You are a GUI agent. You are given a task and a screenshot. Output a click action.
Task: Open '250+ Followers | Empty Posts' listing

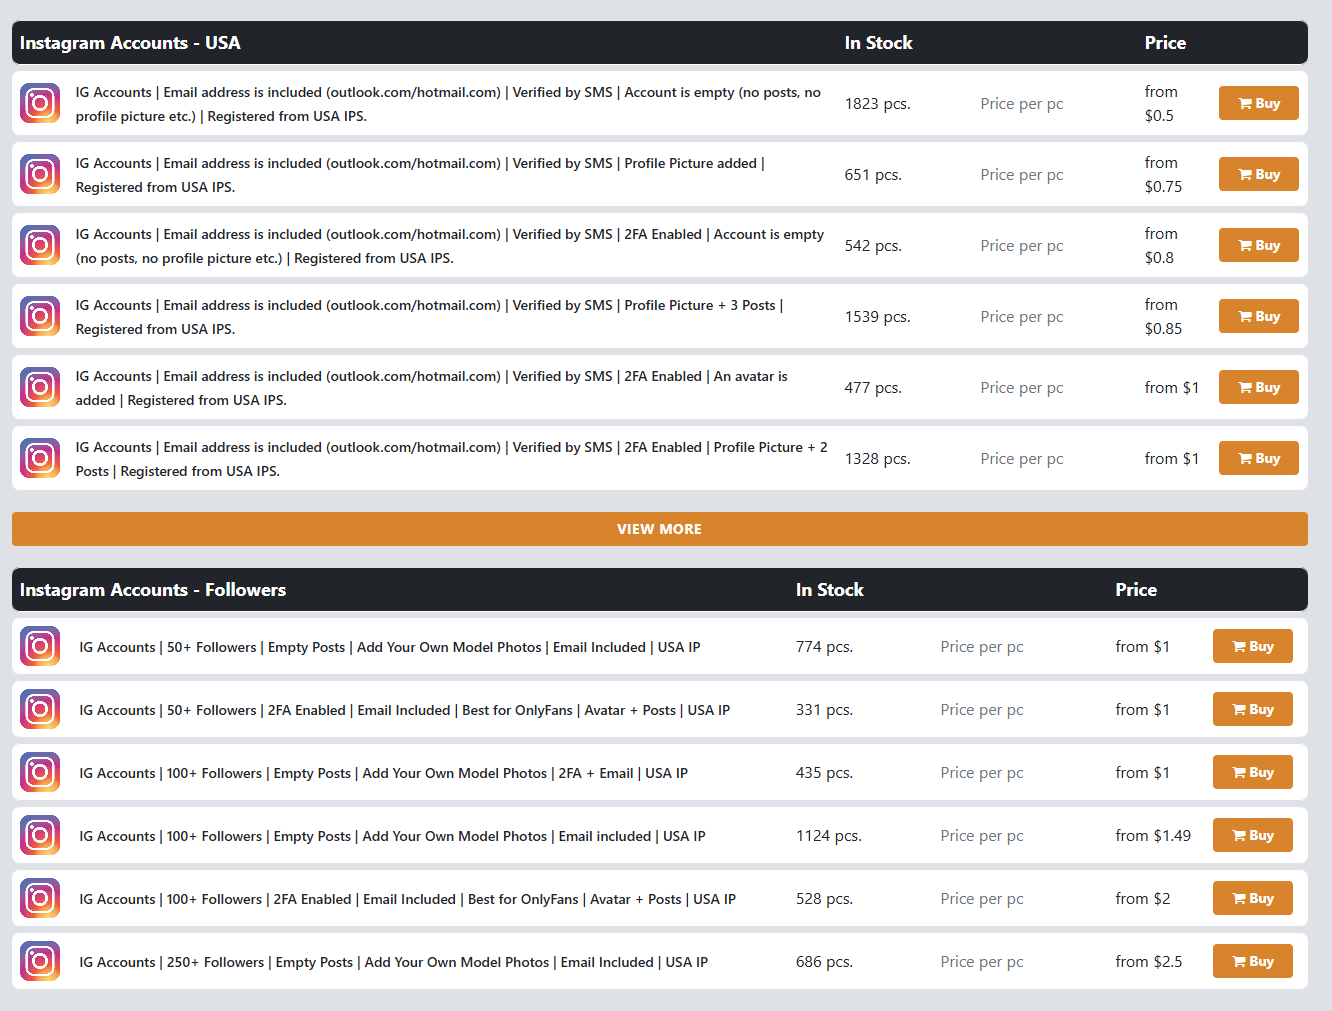(394, 962)
